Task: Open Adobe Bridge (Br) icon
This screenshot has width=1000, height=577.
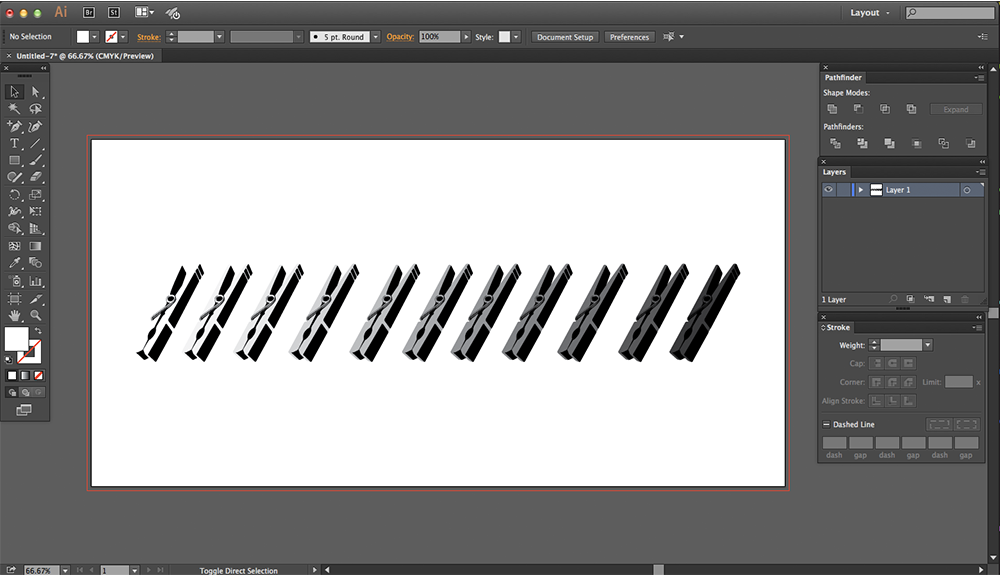Action: (89, 12)
